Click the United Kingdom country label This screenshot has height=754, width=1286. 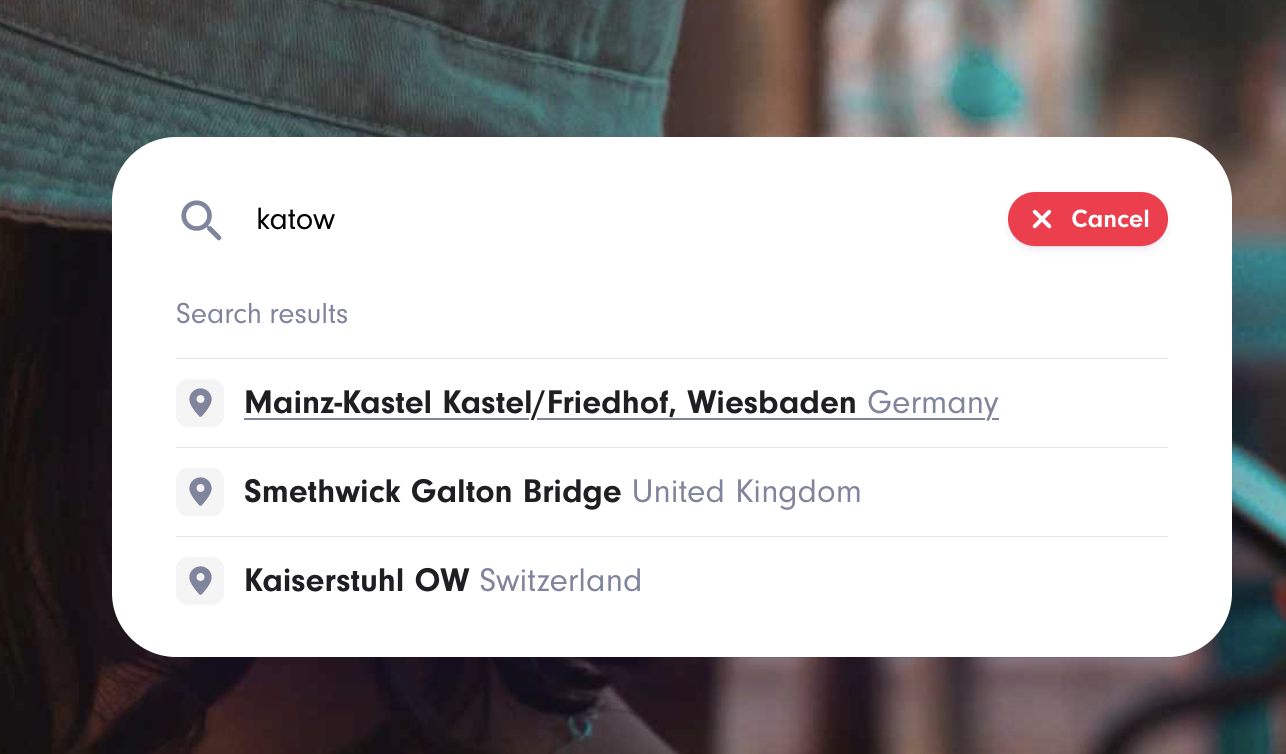(746, 492)
